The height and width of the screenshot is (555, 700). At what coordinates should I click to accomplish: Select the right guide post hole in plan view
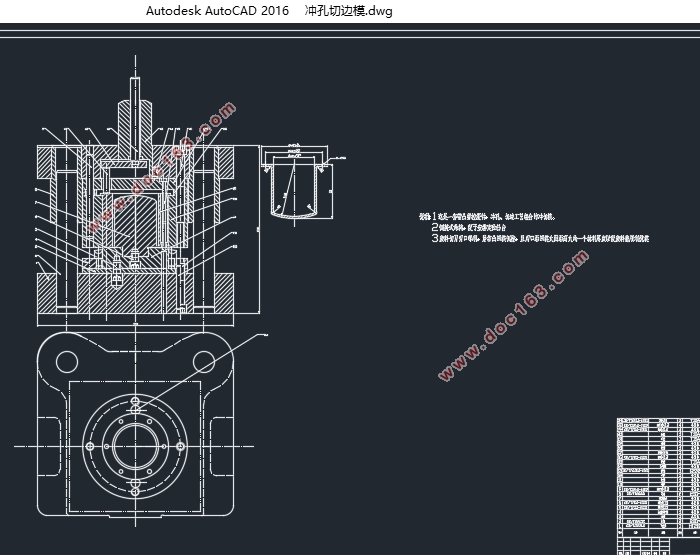[204, 361]
